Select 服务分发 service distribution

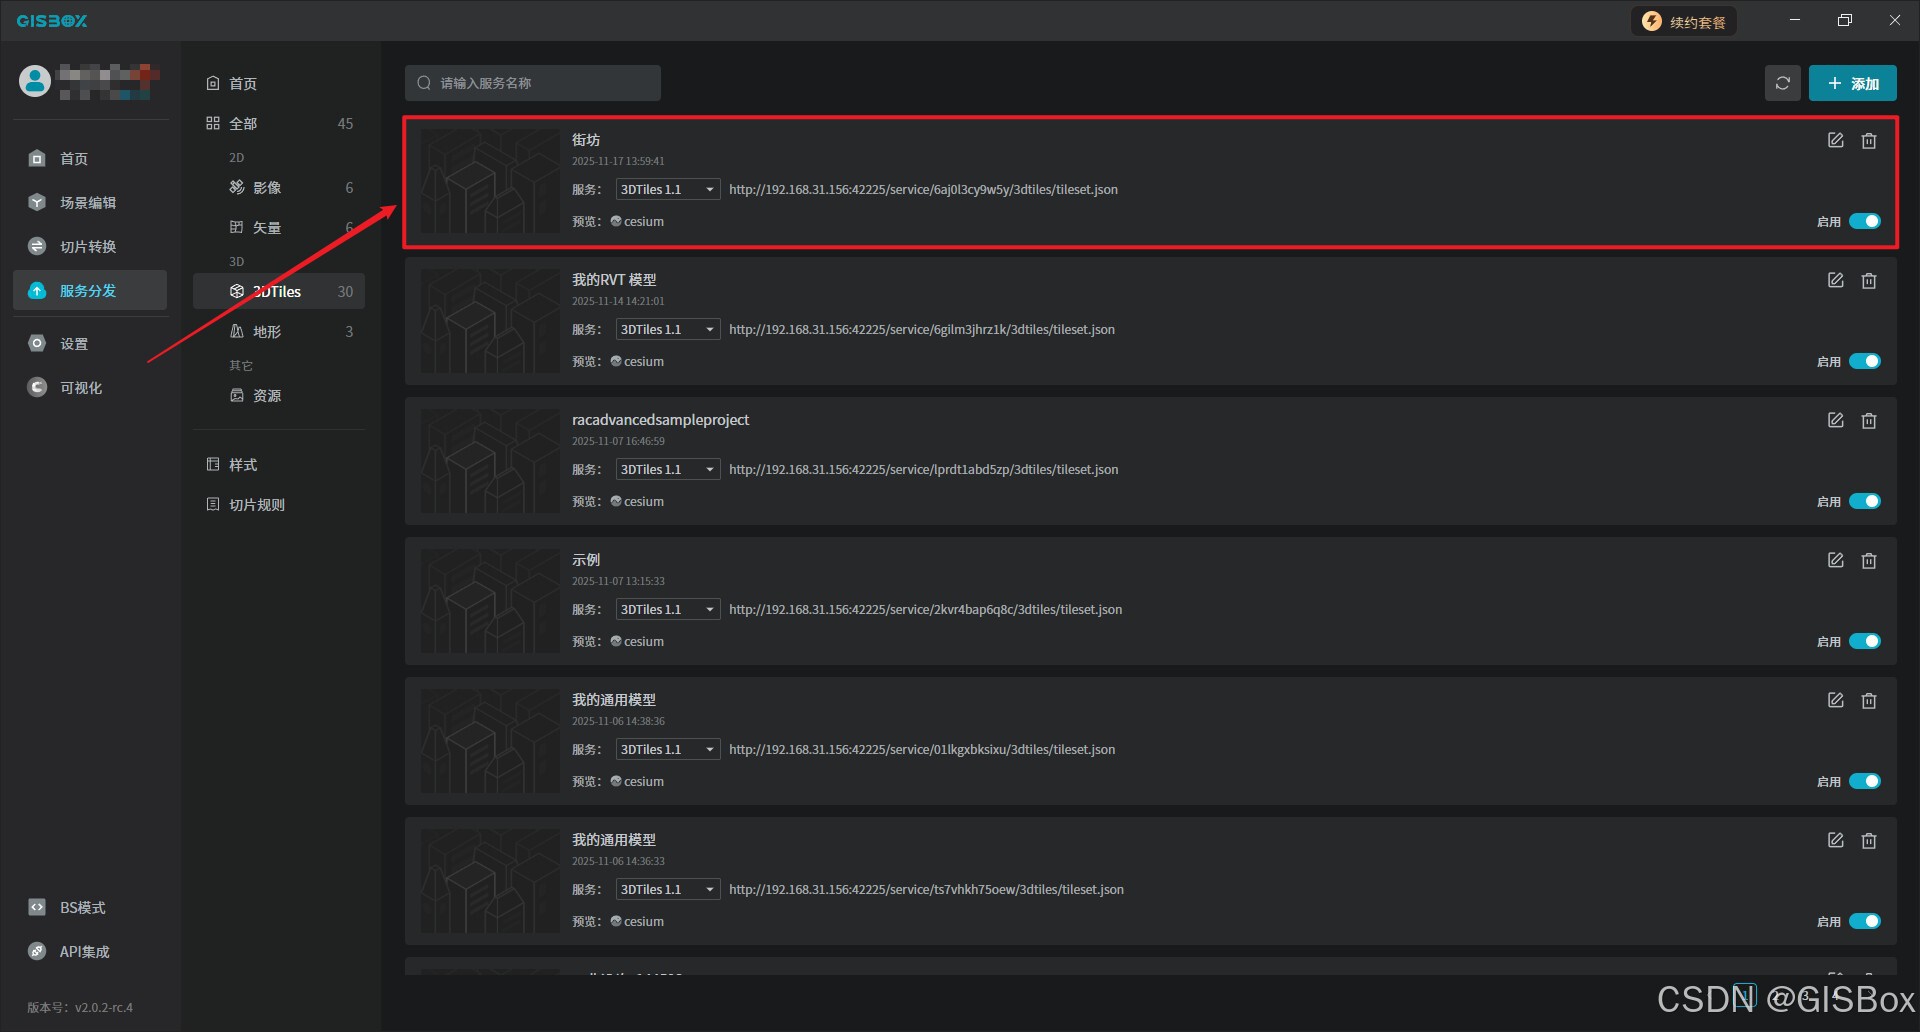[90, 291]
